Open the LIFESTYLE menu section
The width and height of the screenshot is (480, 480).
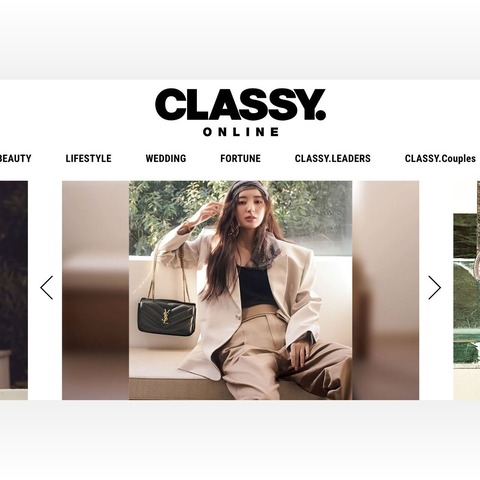click(x=88, y=158)
